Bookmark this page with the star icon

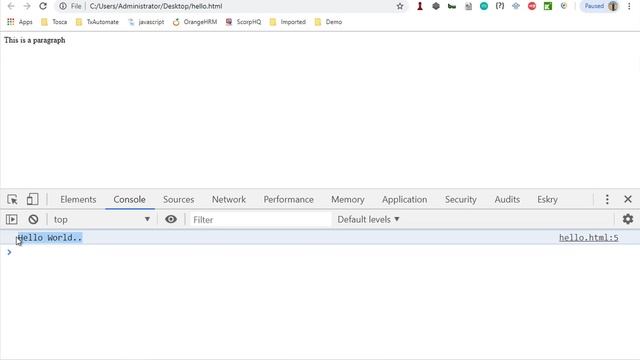click(400, 6)
